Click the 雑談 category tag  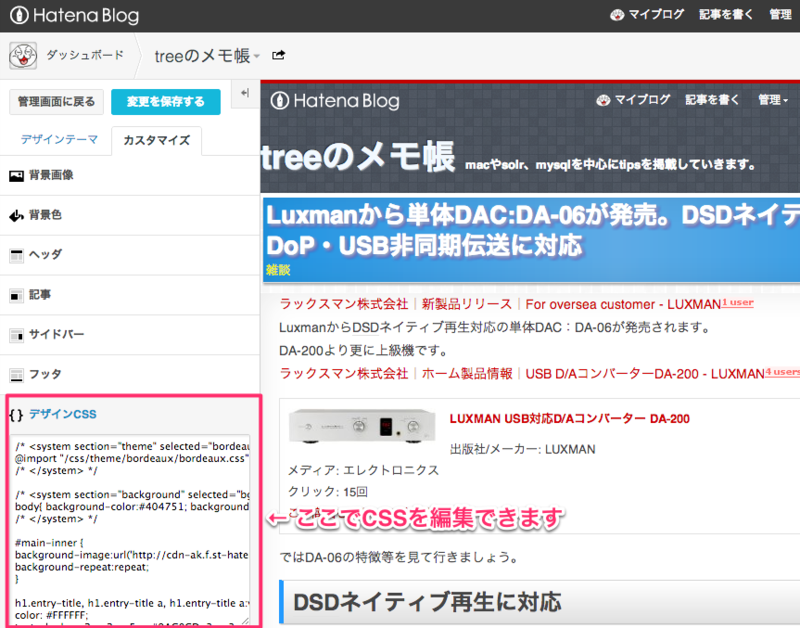(278, 270)
